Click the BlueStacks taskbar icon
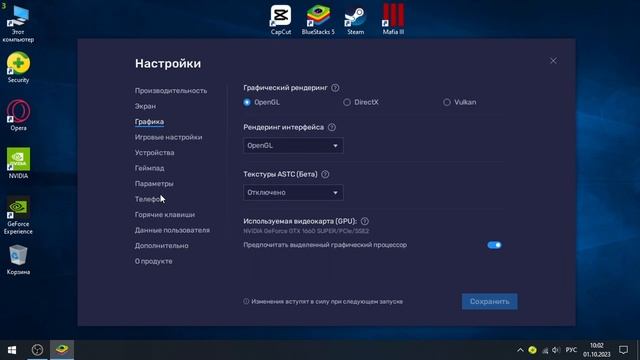Image resolution: width=640 pixels, height=360 pixels. 62,350
